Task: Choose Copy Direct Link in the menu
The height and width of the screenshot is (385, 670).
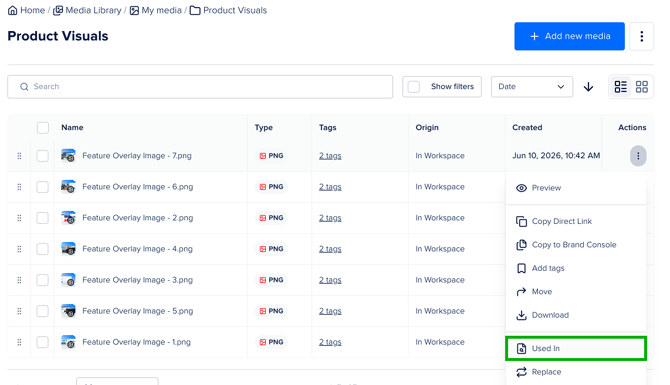Action: click(x=576, y=221)
